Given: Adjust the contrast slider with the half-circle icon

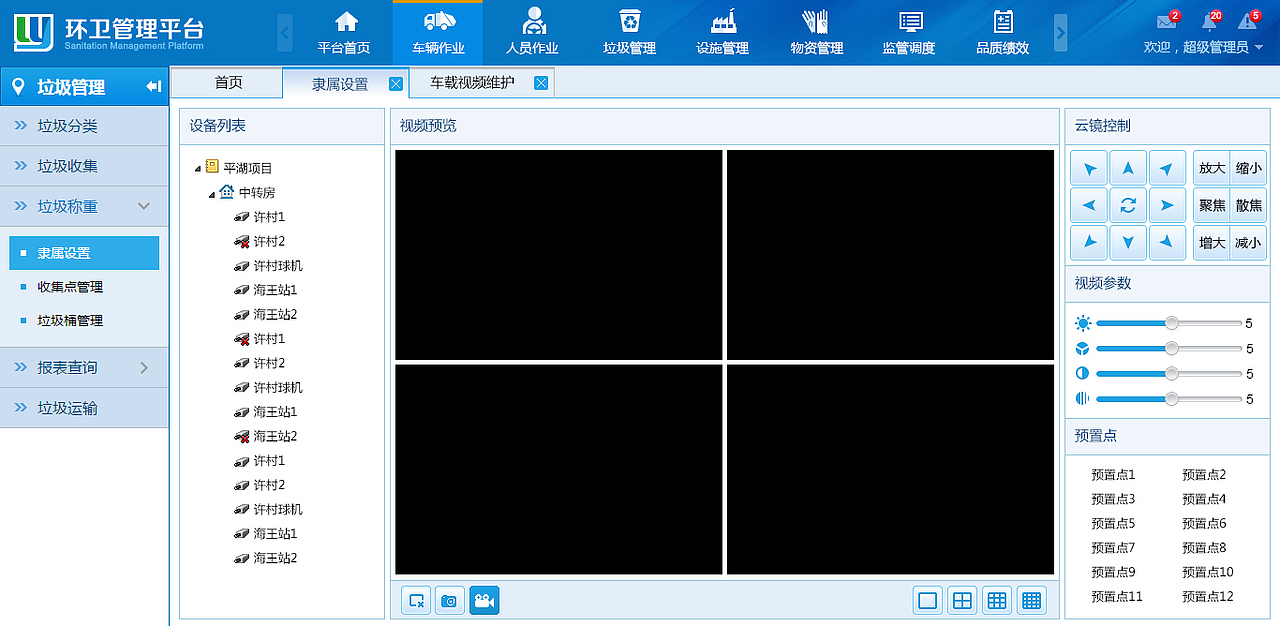Looking at the screenshot, I should (x=1171, y=373).
